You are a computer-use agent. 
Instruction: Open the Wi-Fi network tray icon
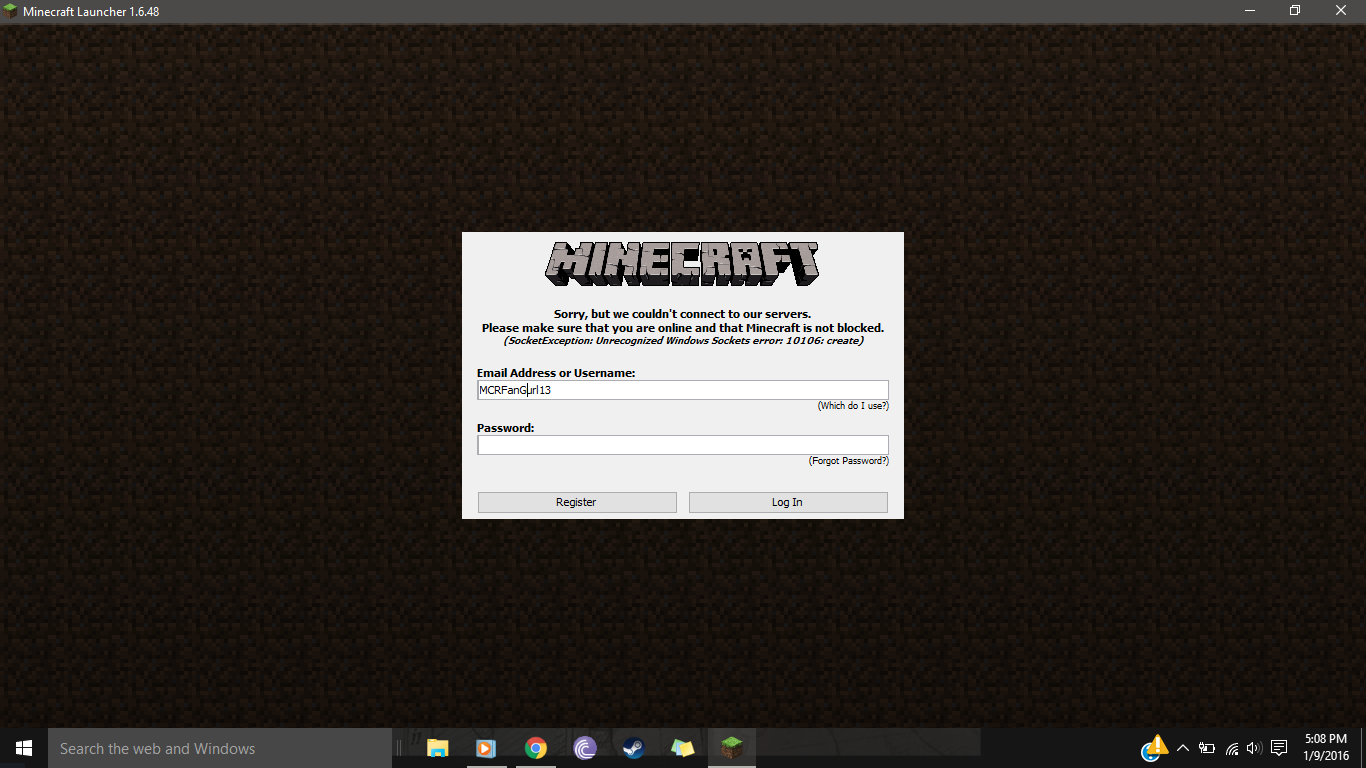pyautogui.click(x=1232, y=748)
